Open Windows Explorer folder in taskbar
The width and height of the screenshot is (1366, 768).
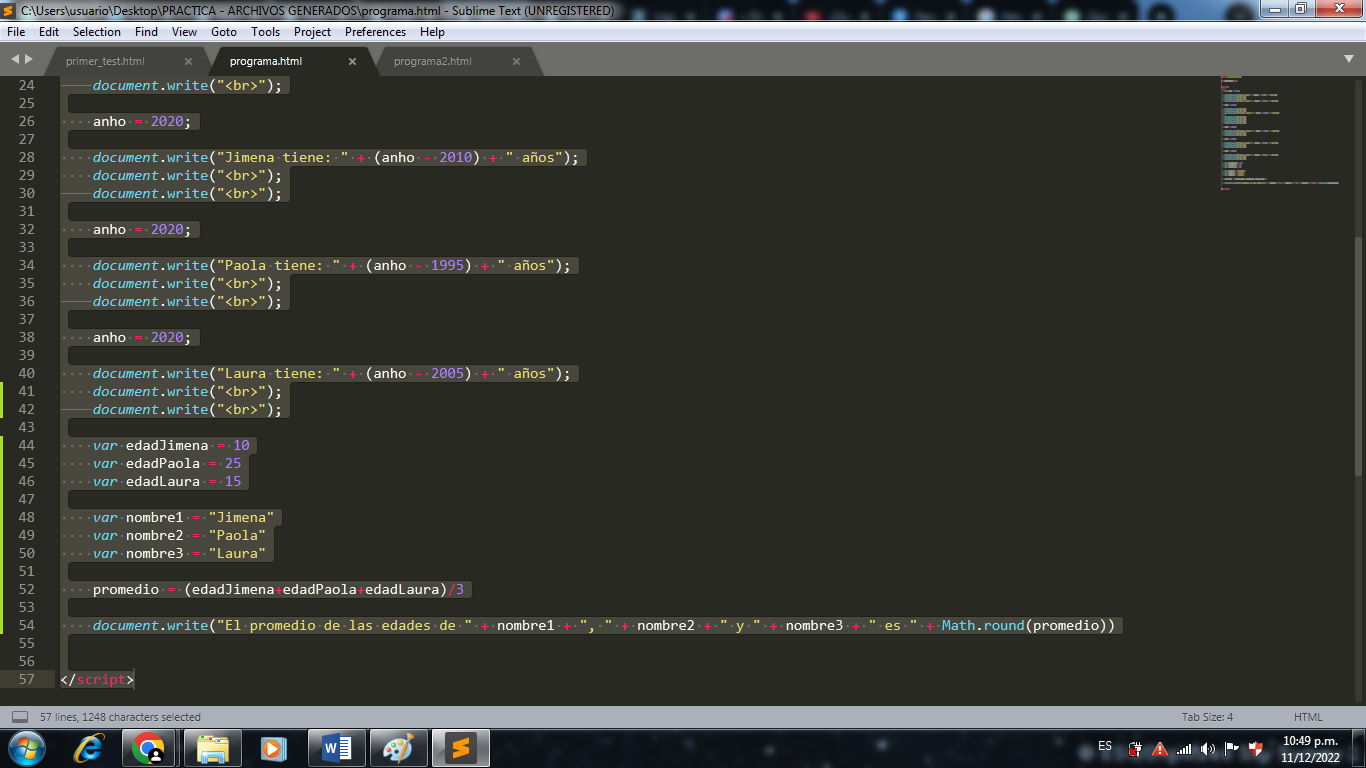213,747
